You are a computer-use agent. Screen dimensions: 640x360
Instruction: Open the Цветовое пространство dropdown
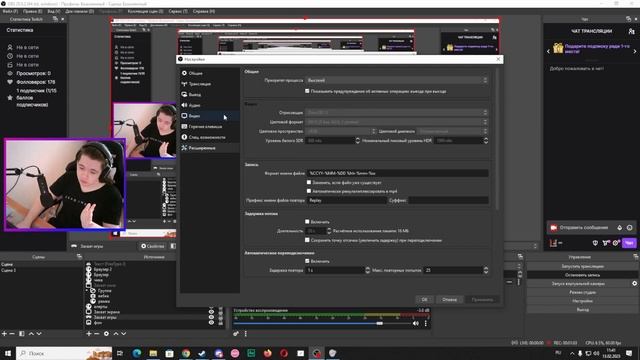(x=340, y=131)
